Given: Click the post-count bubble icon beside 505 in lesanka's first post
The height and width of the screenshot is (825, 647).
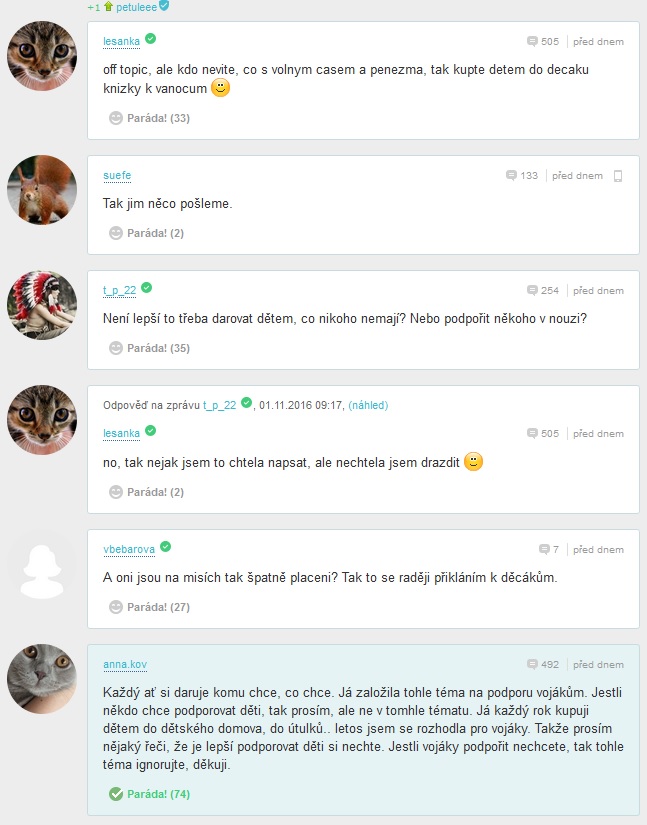Looking at the screenshot, I should coord(532,41).
